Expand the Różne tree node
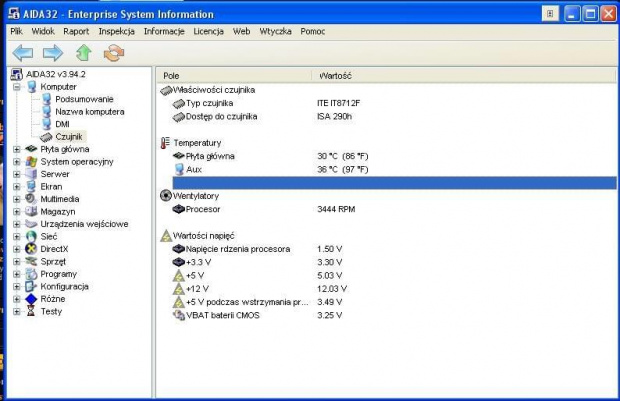 pyautogui.click(x=17, y=299)
